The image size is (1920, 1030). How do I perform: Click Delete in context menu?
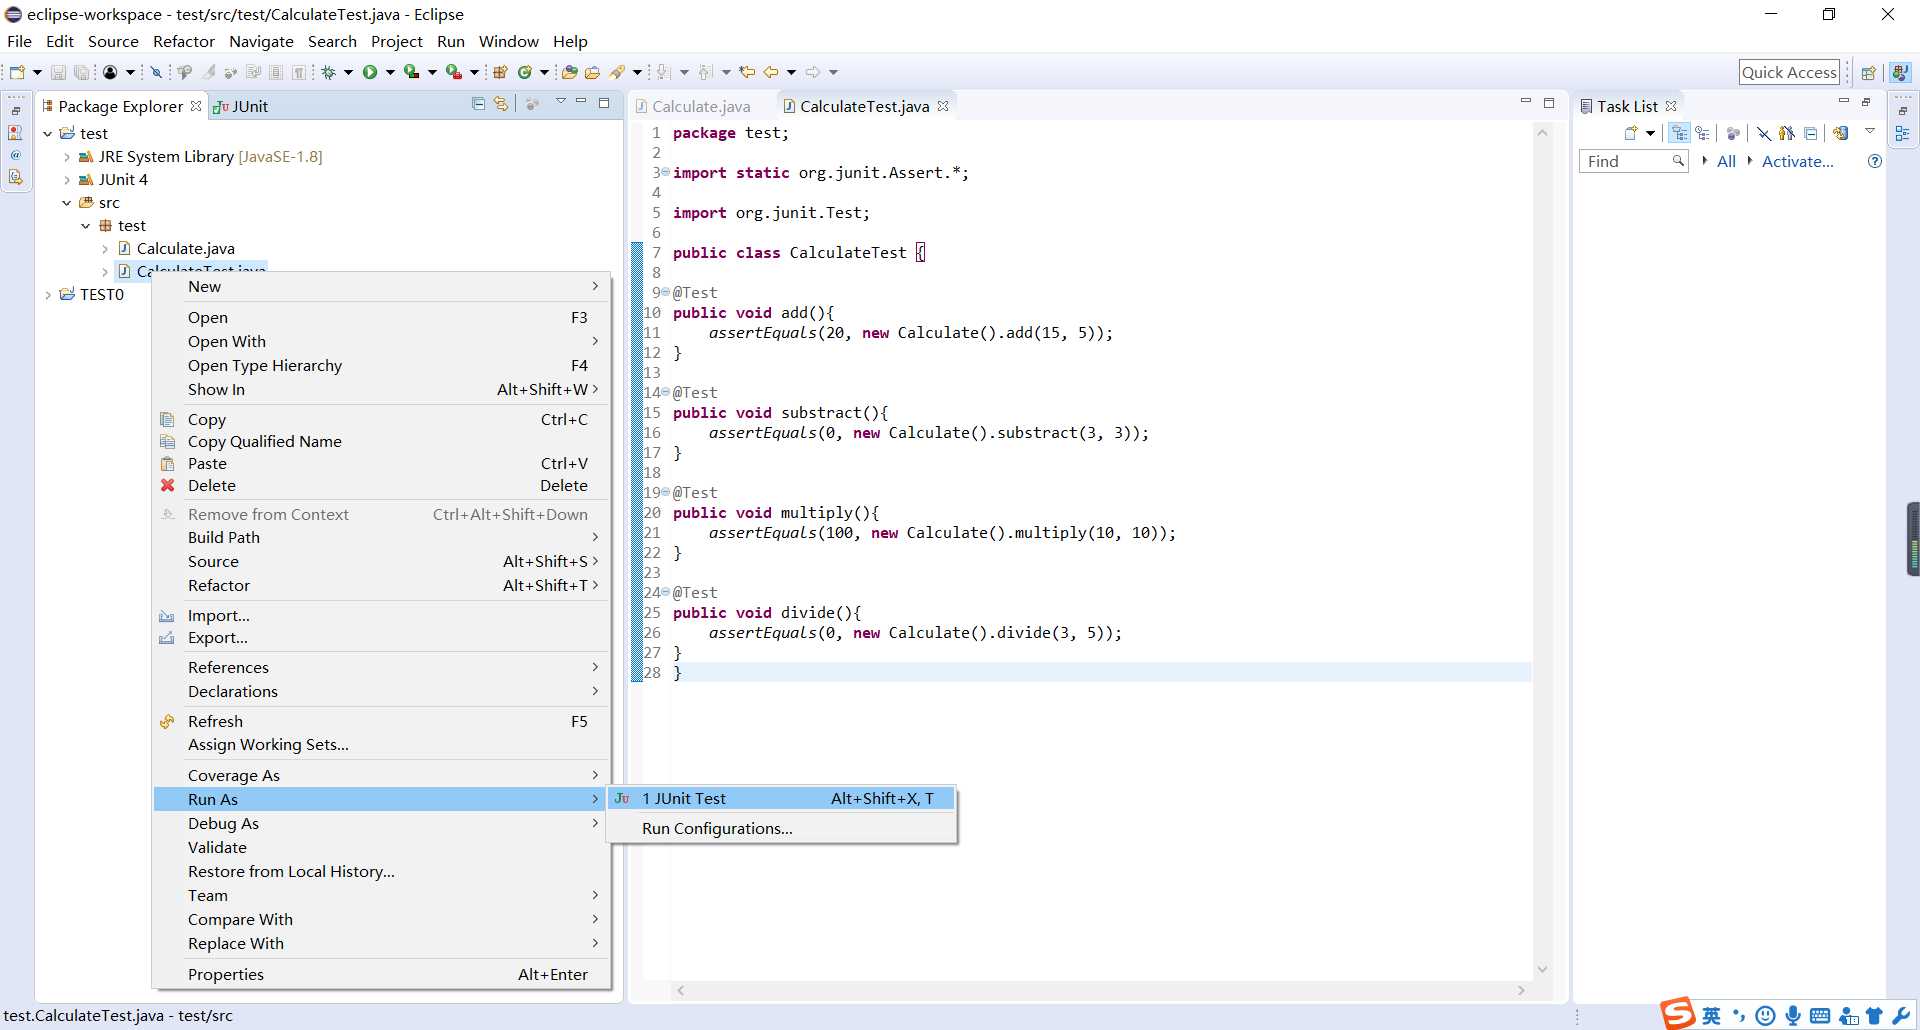[381, 485]
